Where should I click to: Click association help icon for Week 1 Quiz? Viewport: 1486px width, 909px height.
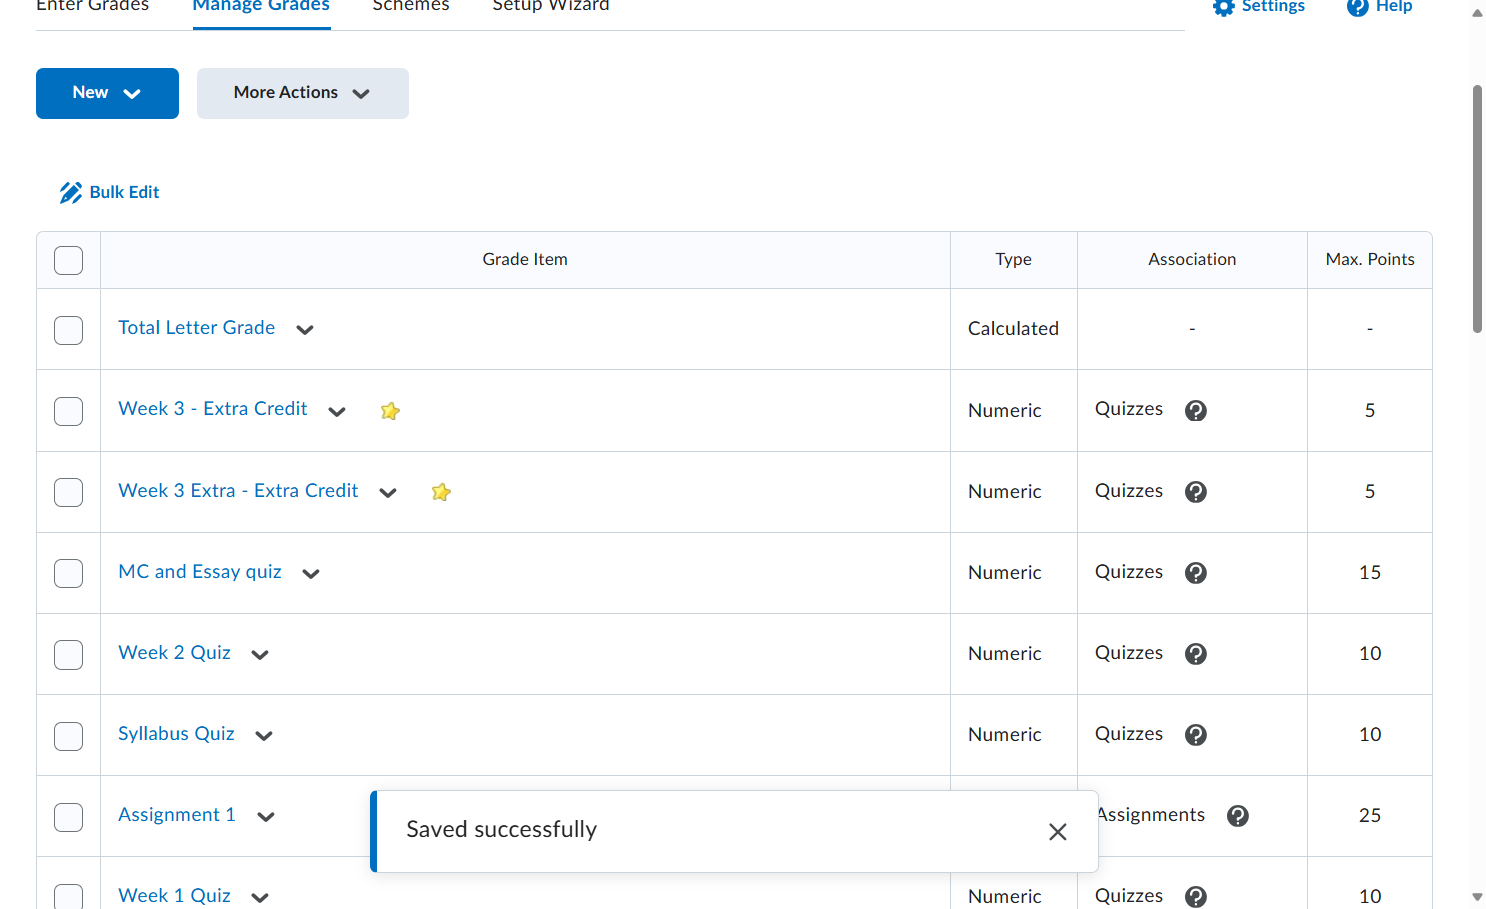click(1196, 897)
